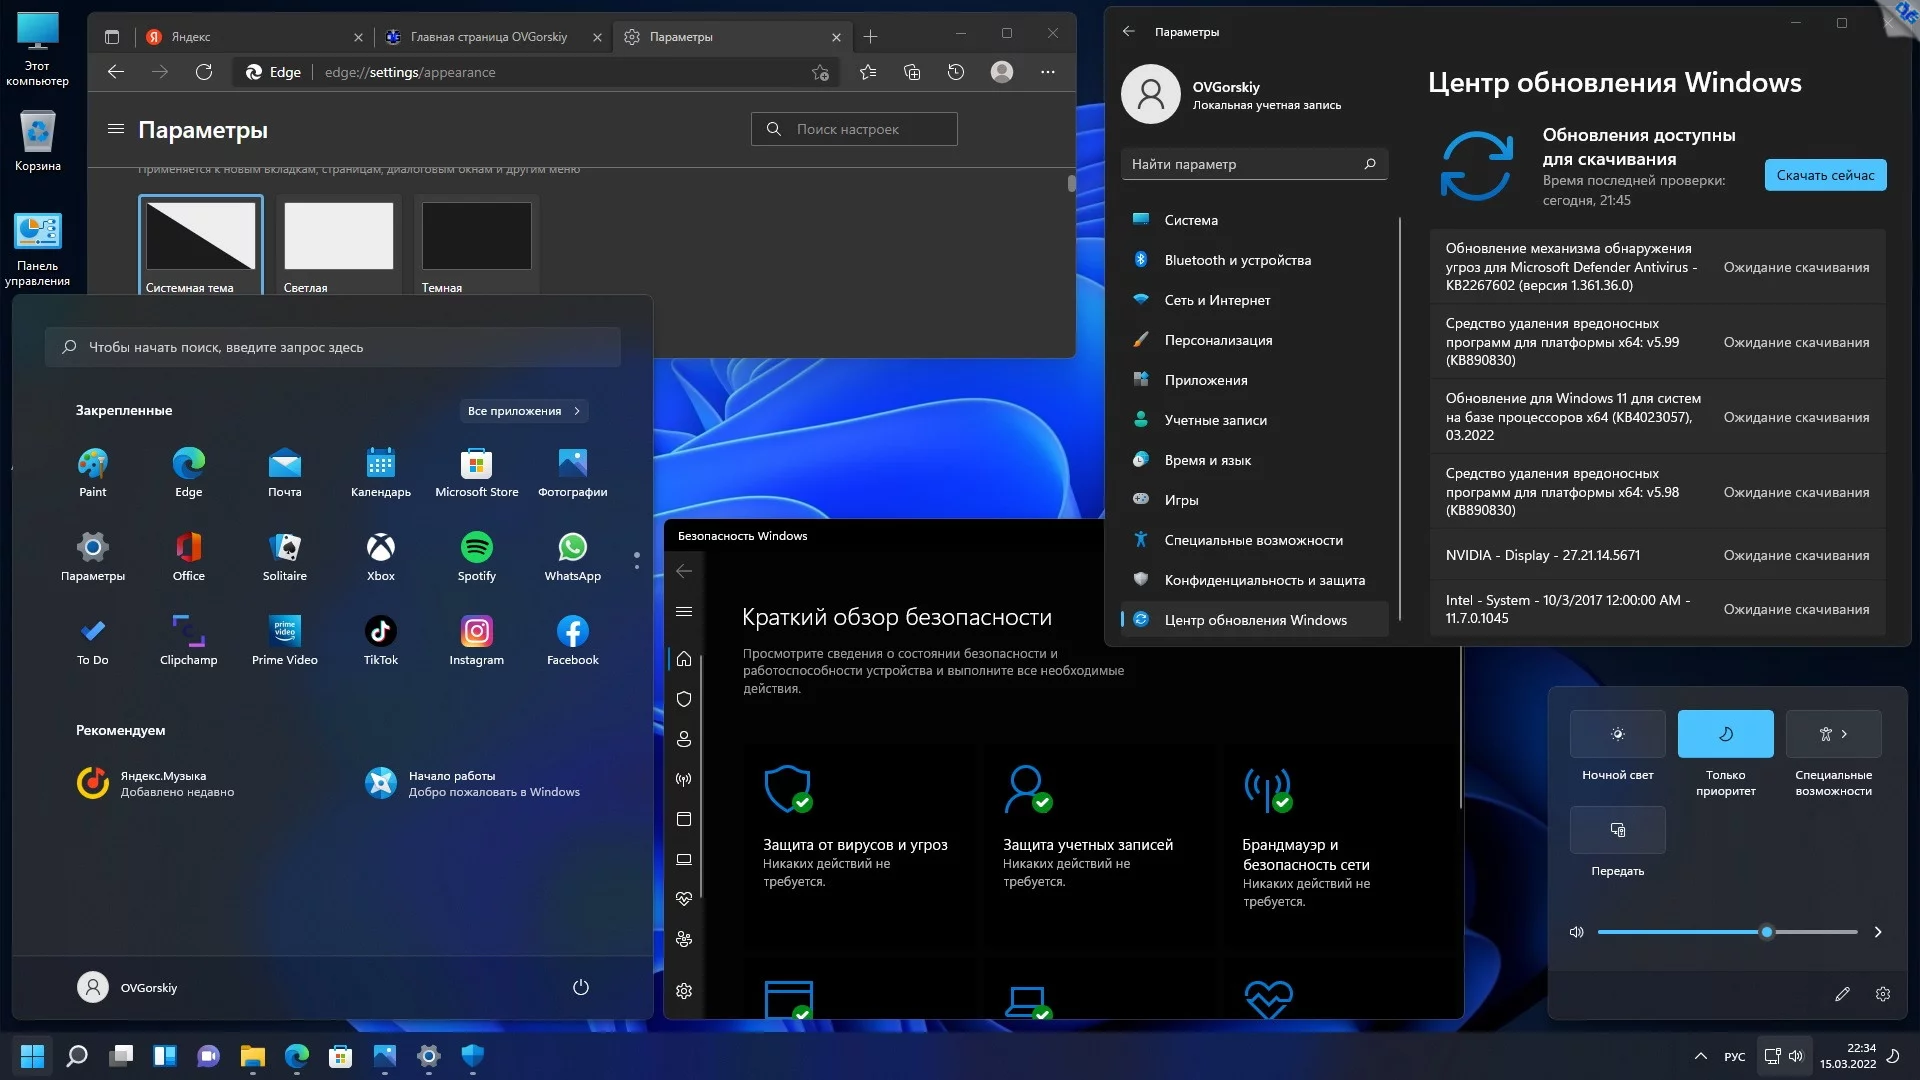Expand Accessibility quick settings chevron
The image size is (1920, 1080).
pos(1844,734)
